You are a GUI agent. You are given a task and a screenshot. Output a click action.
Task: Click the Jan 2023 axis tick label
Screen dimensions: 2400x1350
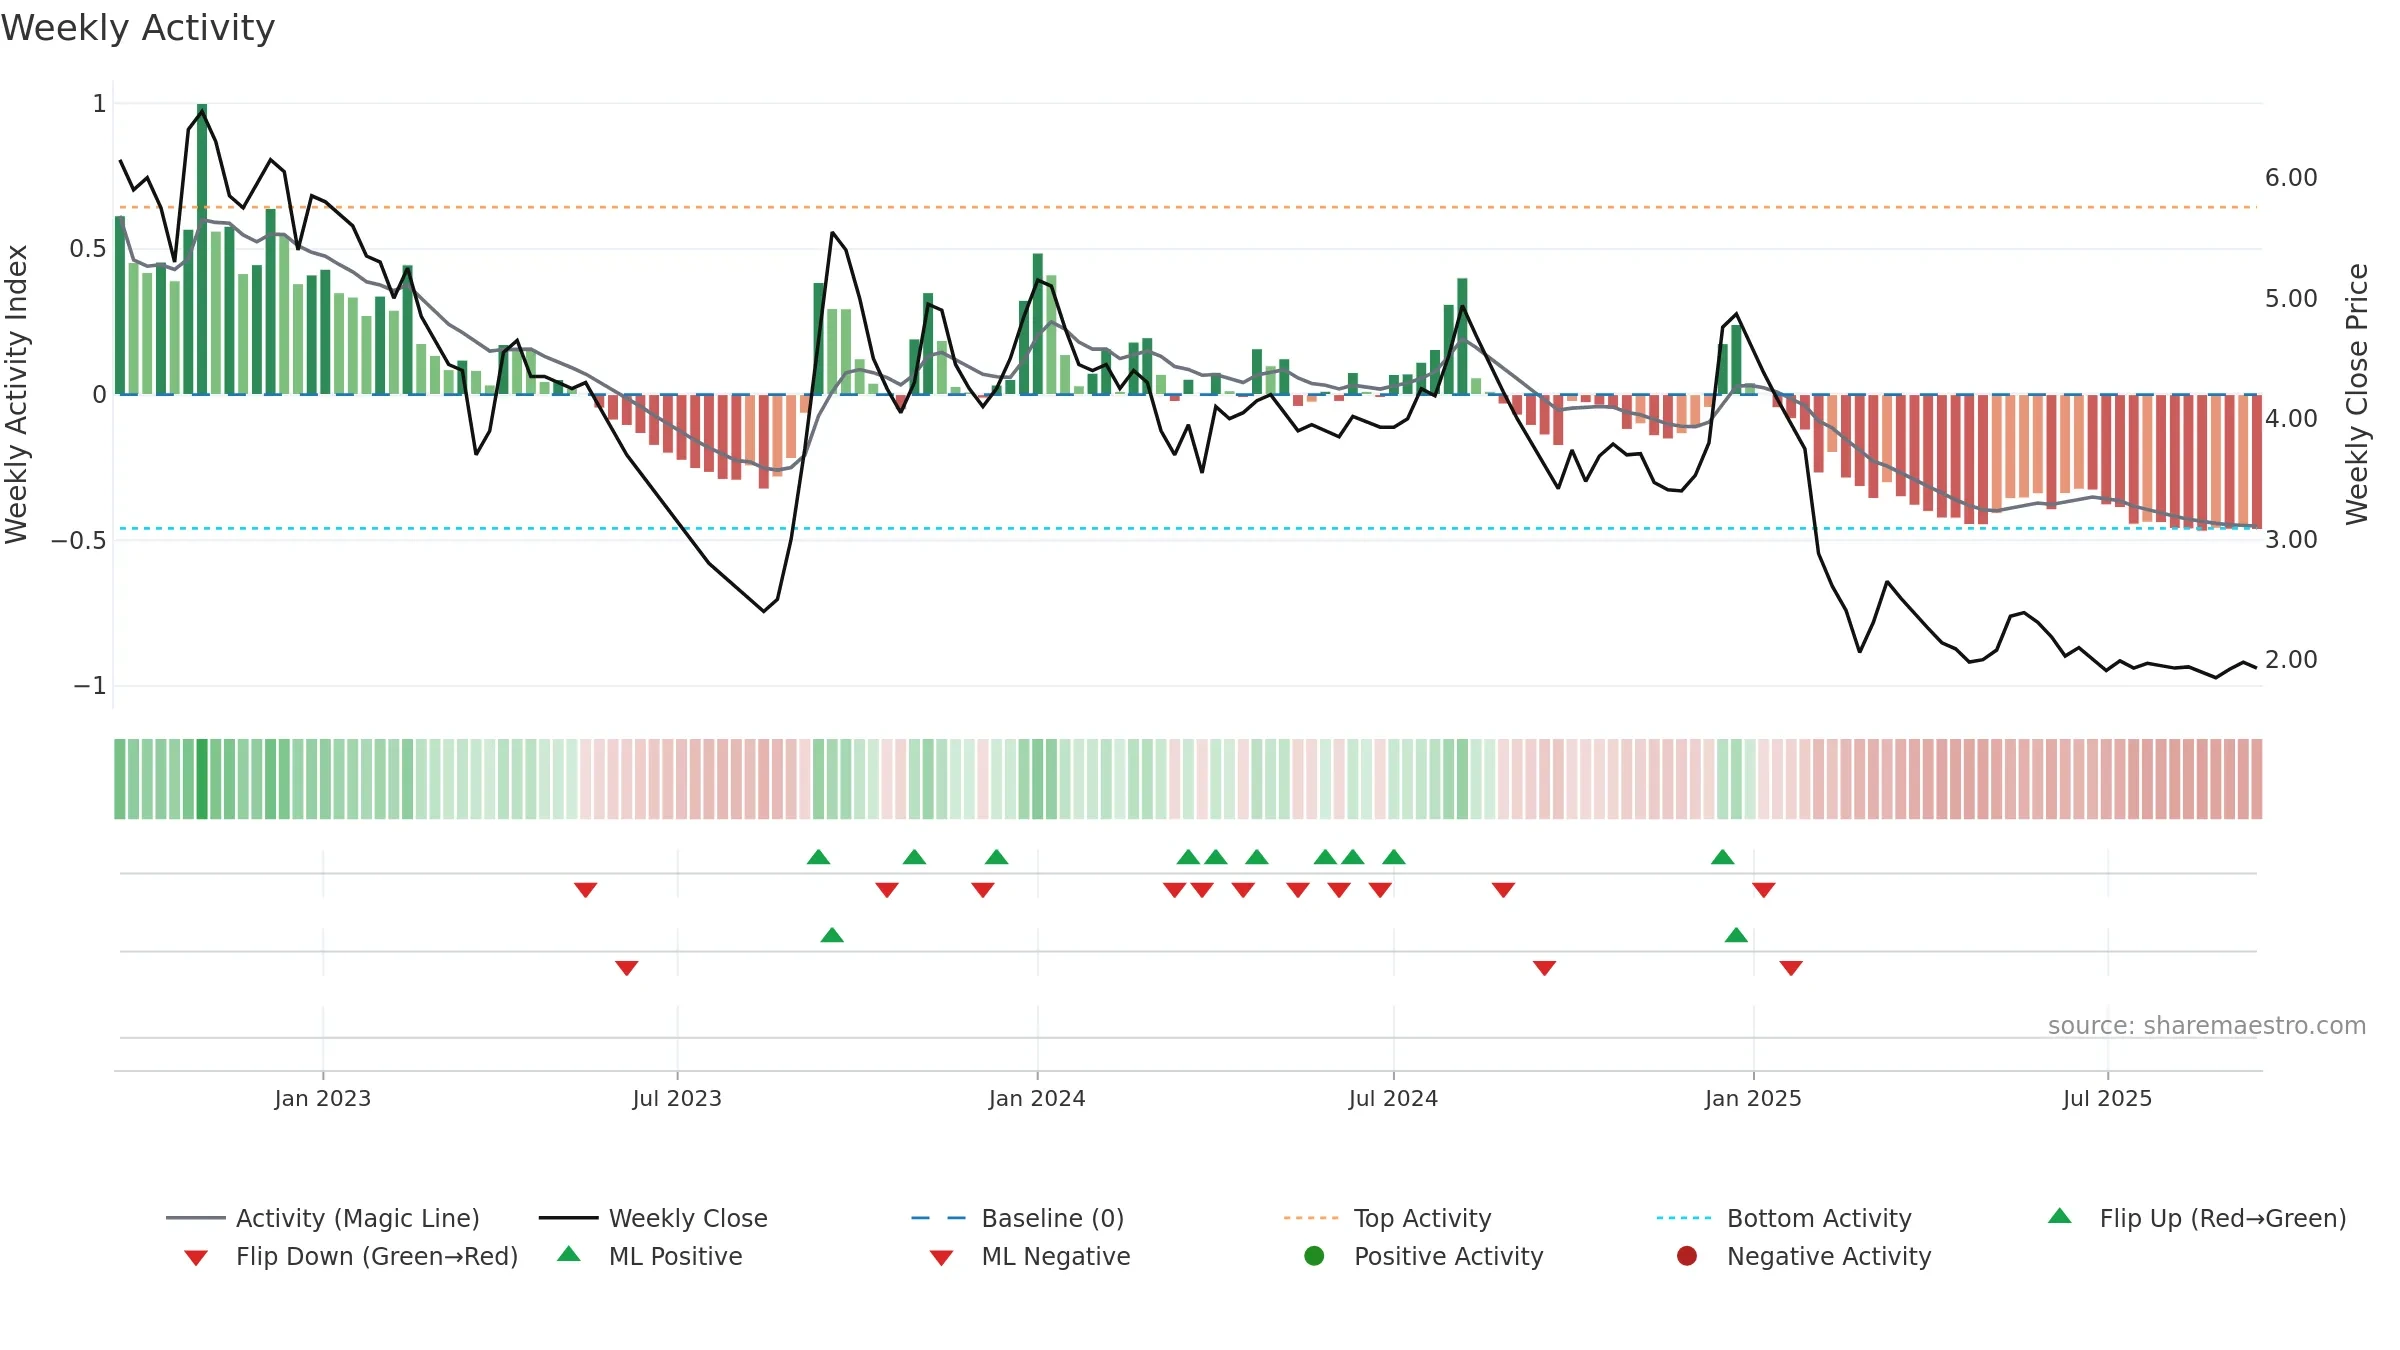(x=323, y=1098)
